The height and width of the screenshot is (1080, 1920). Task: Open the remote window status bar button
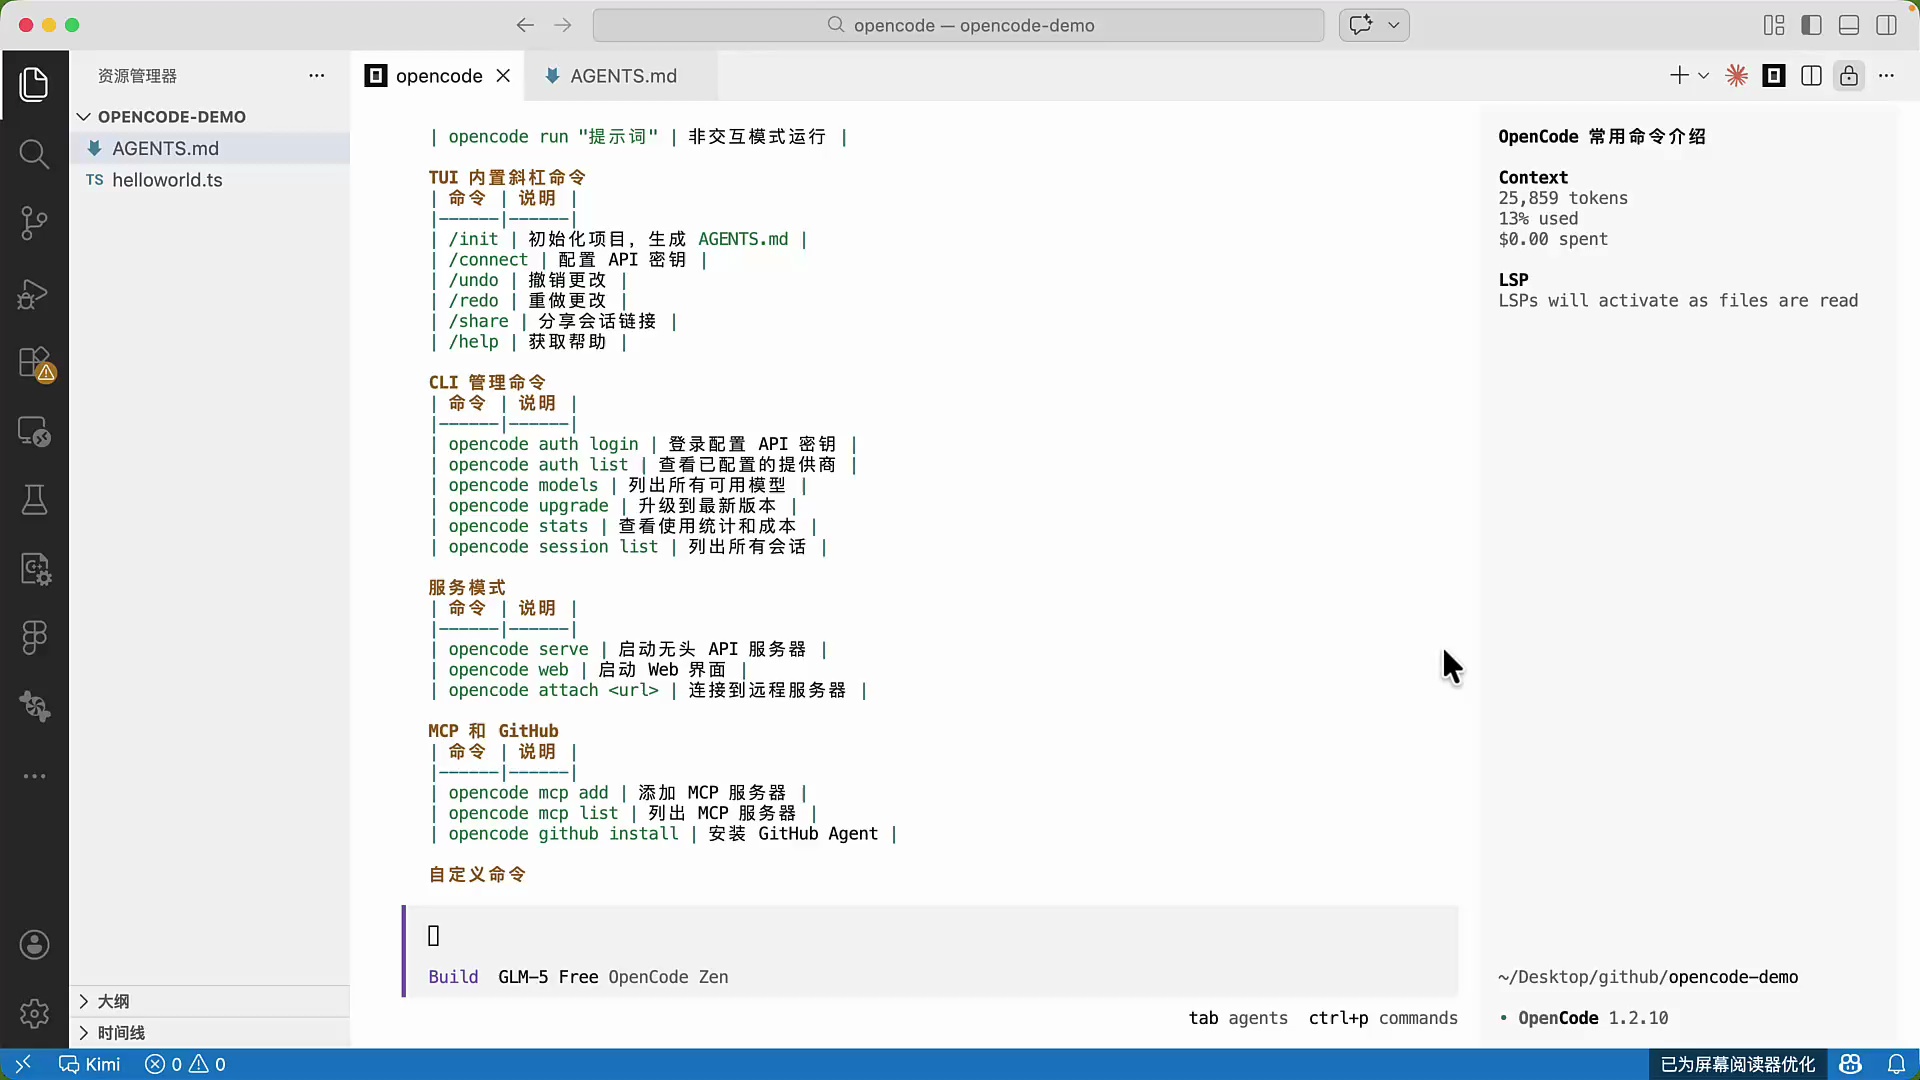[23, 1064]
